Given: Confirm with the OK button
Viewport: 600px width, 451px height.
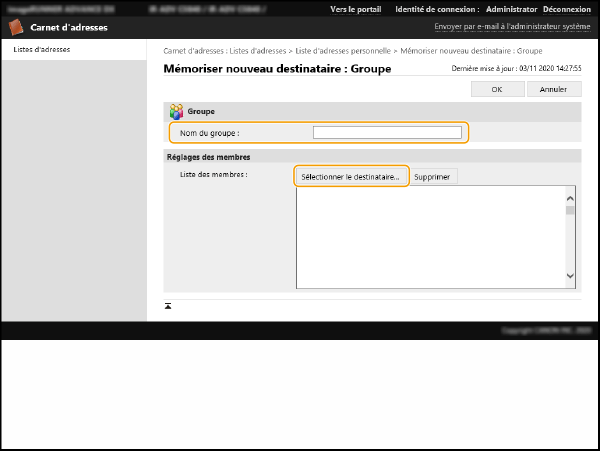Looking at the screenshot, I should 496,89.
